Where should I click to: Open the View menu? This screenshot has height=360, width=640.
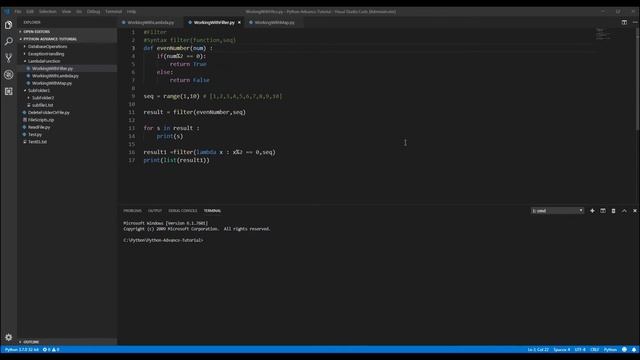(x=67, y=11)
